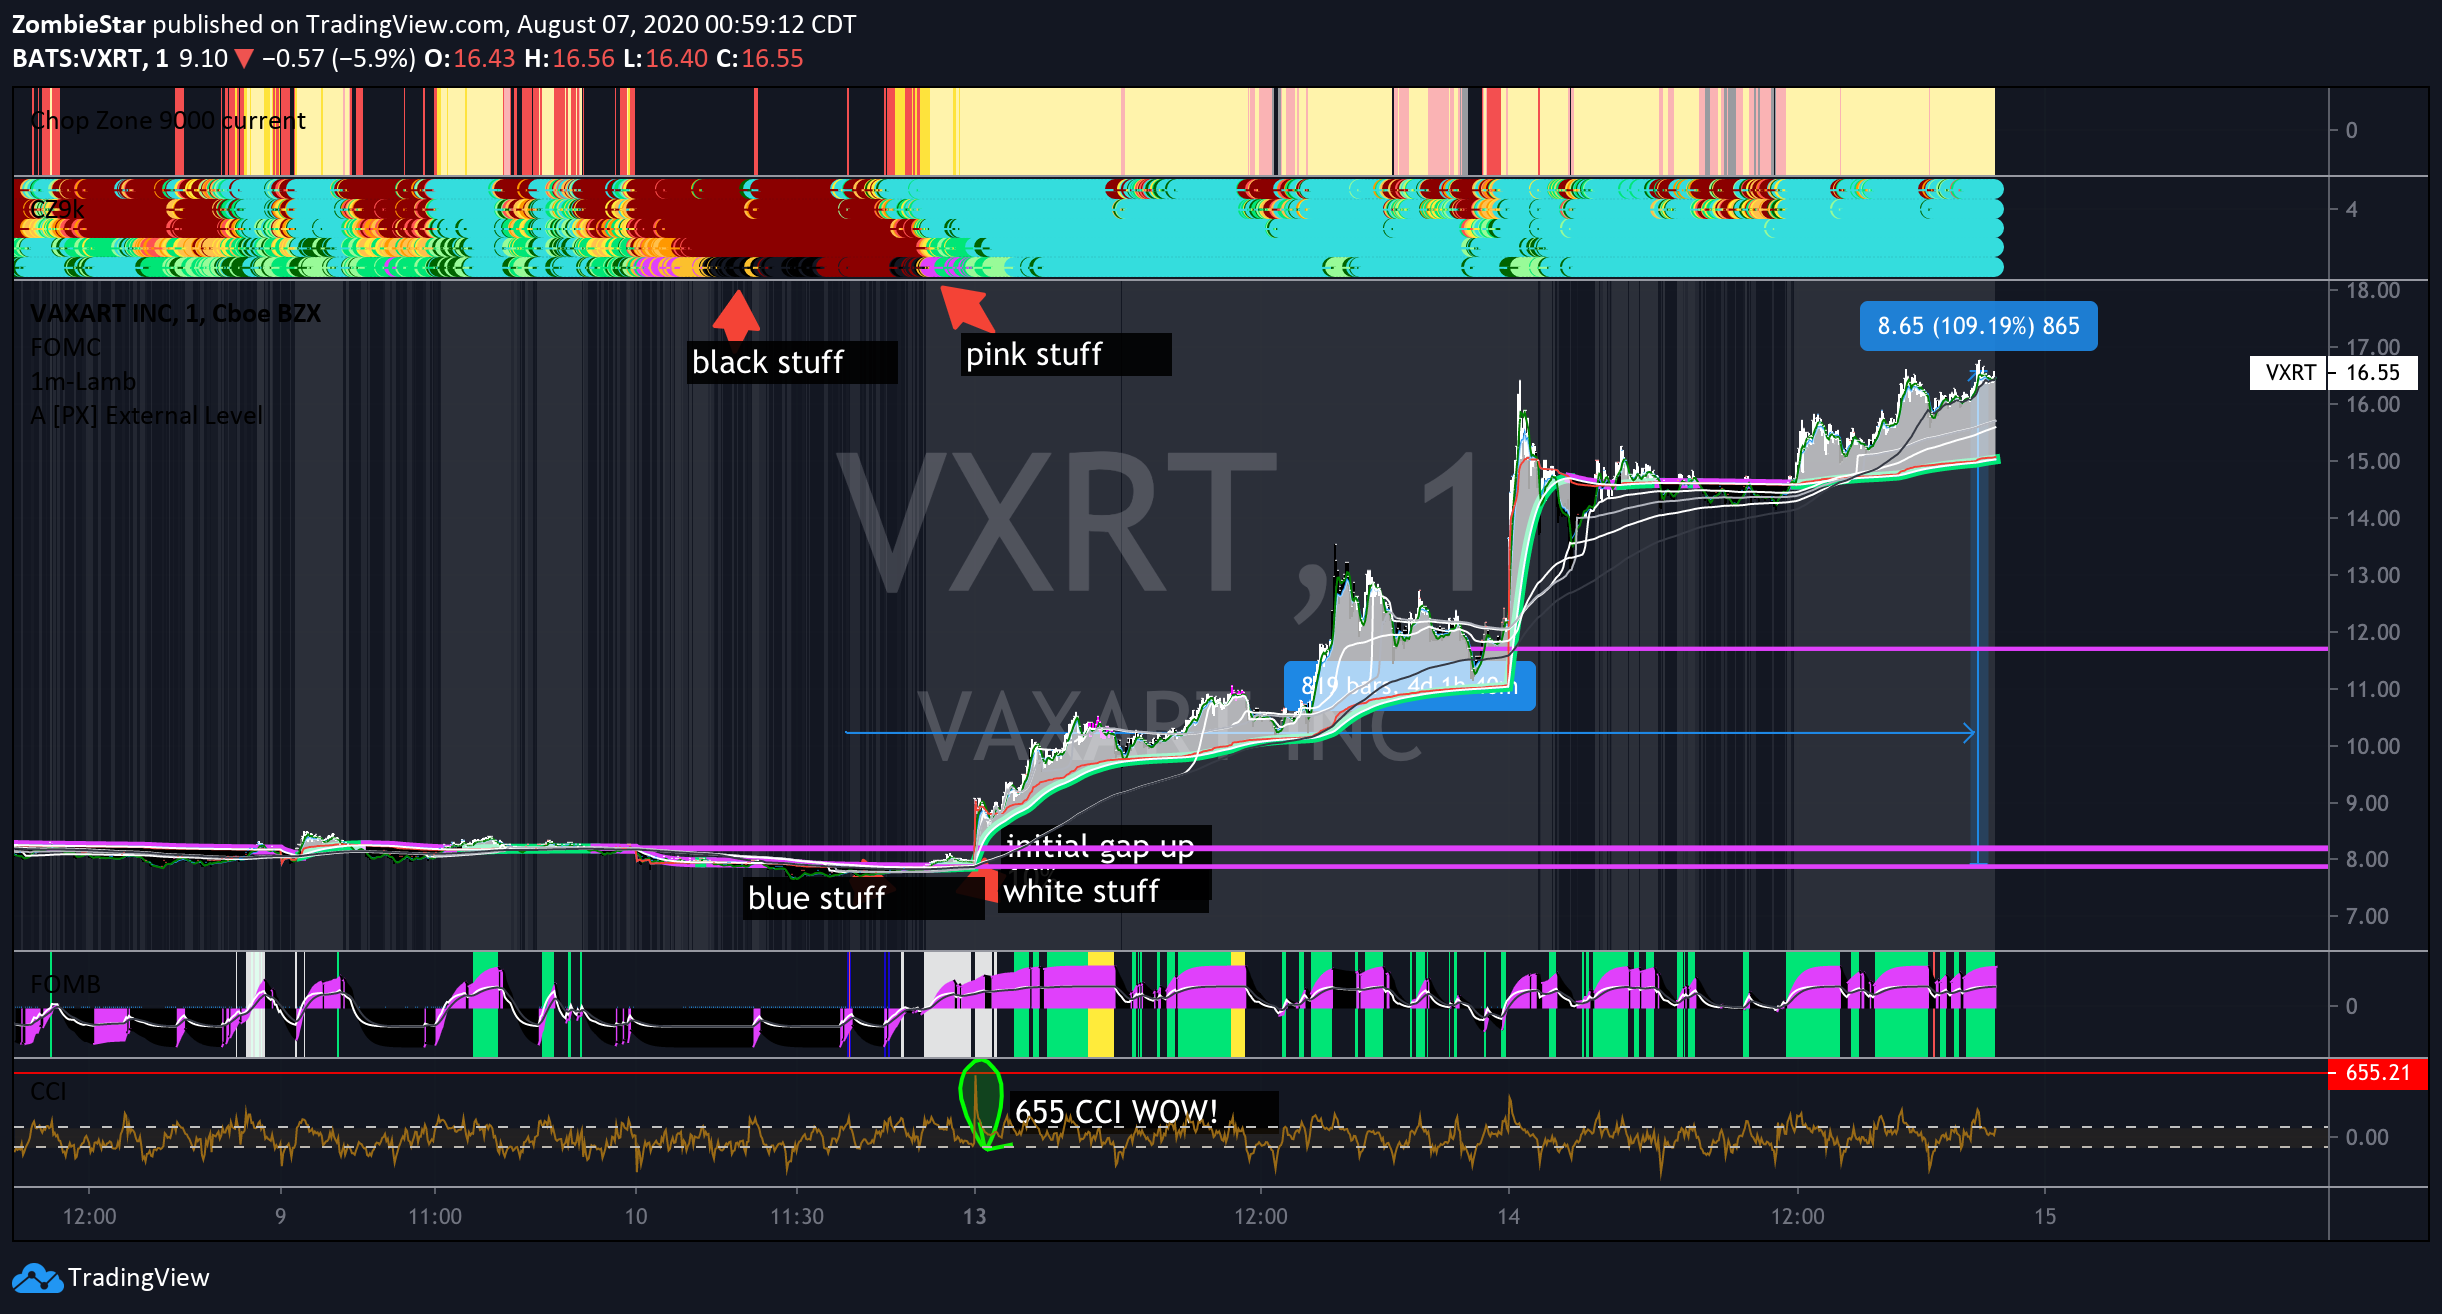The height and width of the screenshot is (1314, 2442).
Task: Click the FOMB indicator pane title
Action: tap(65, 985)
